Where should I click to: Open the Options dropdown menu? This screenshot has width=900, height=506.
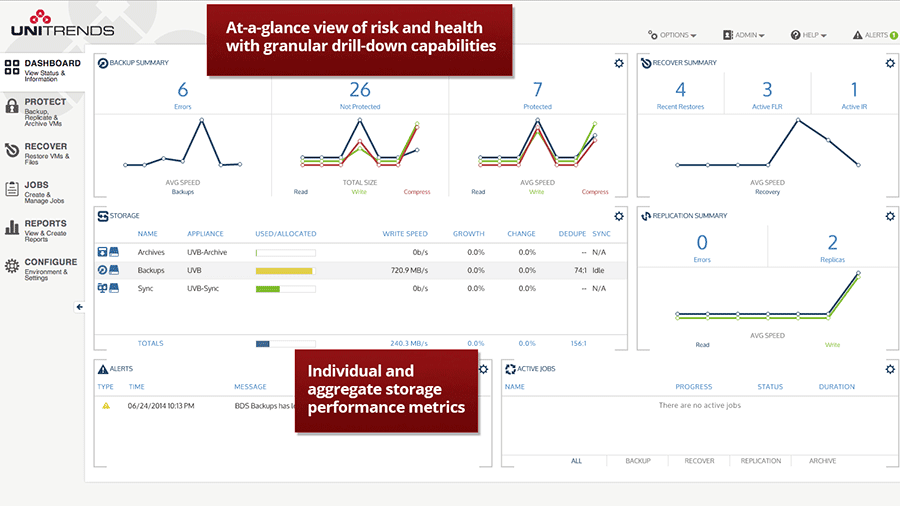coord(672,35)
